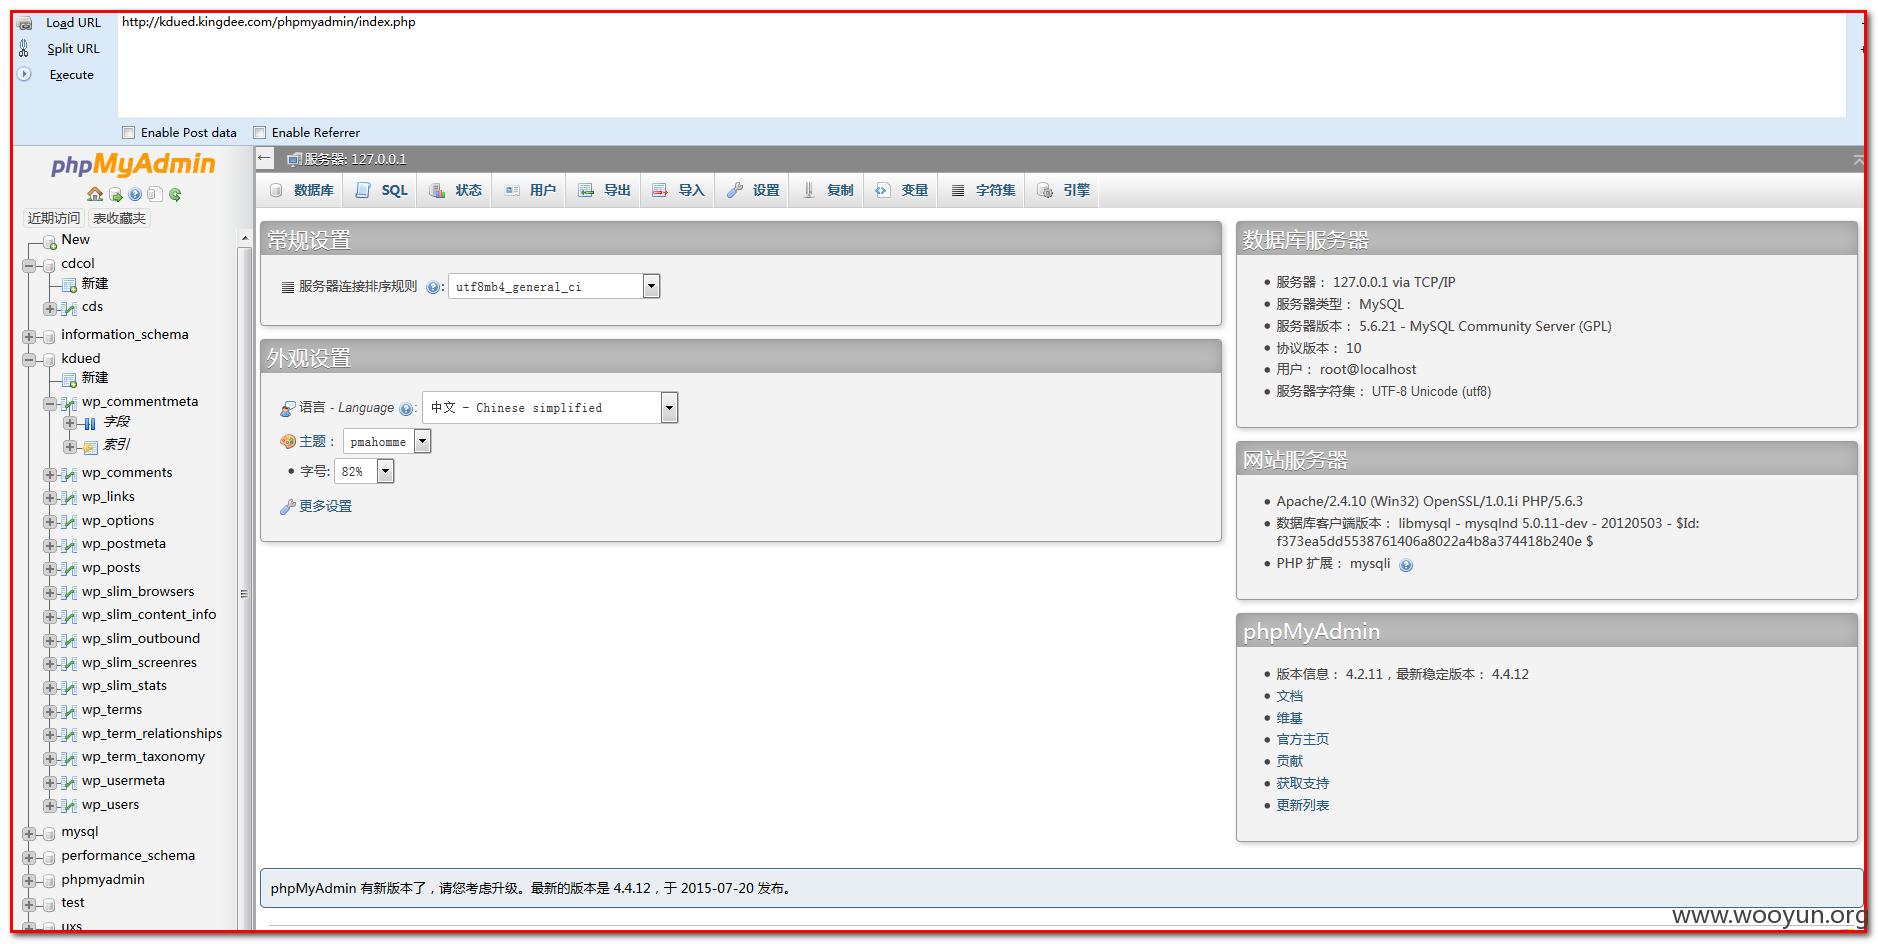1878x944 pixels.
Task: Click the log out icon beside home
Action: click(x=116, y=195)
